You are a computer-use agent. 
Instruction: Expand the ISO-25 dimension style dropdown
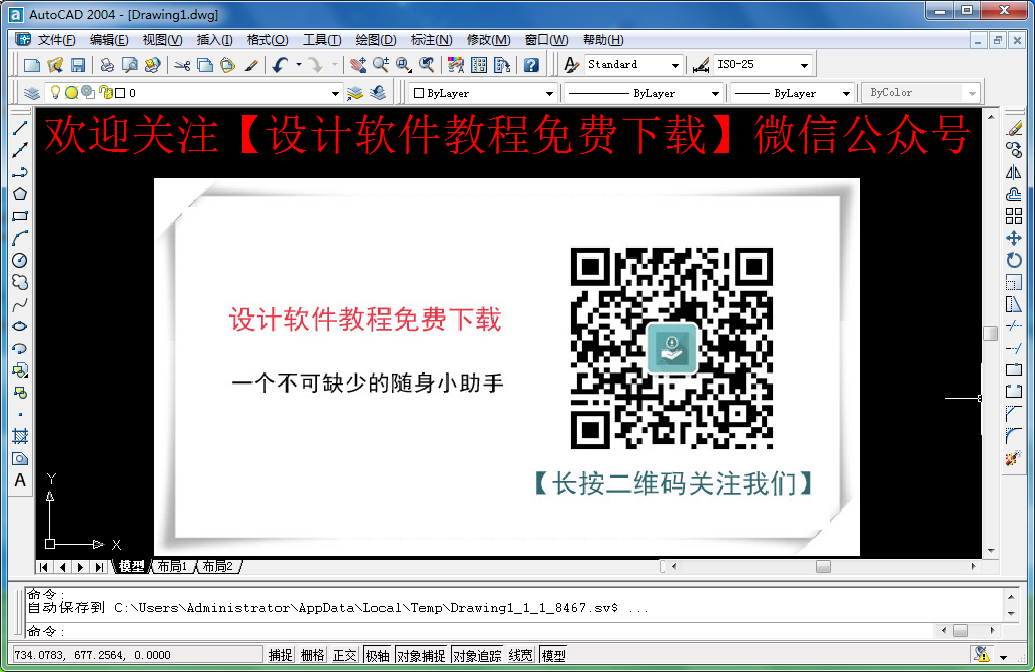(805, 65)
